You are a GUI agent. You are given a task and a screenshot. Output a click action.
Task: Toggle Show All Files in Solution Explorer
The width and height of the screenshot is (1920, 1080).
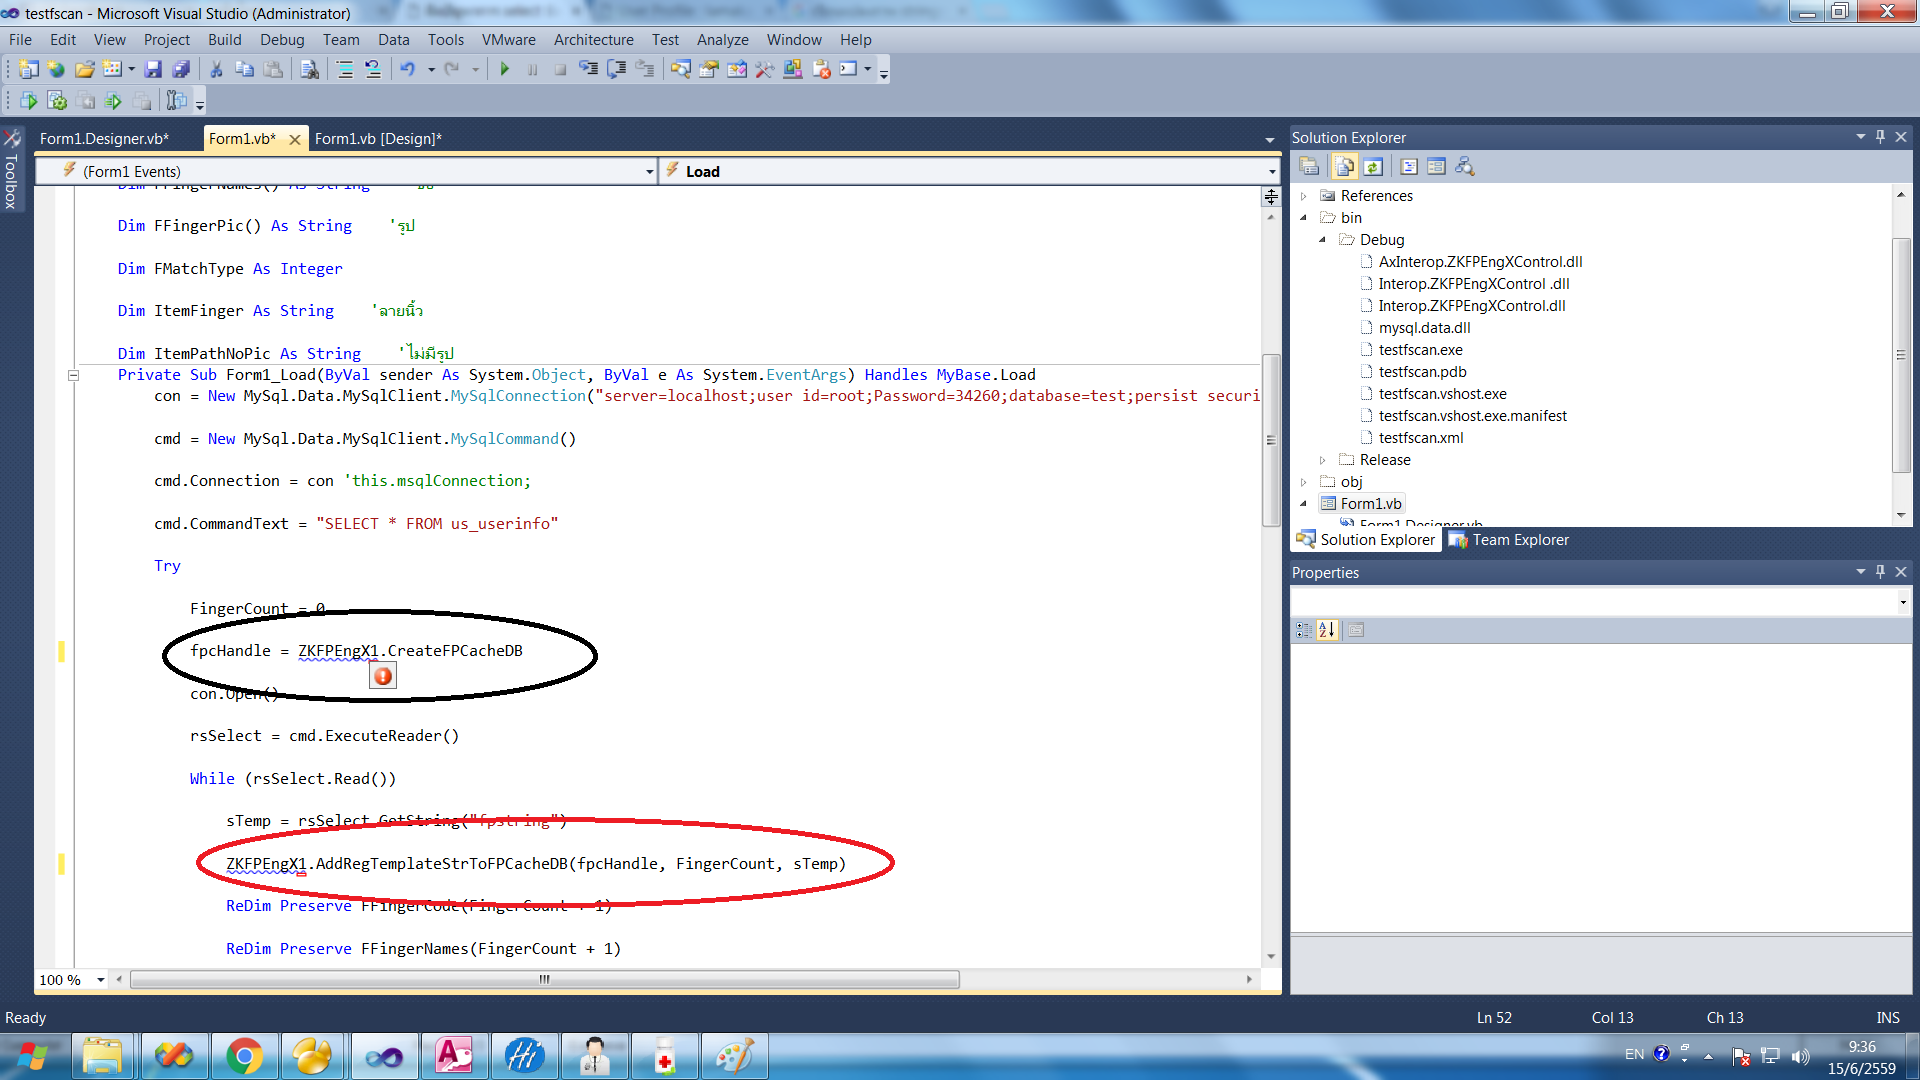(1344, 166)
